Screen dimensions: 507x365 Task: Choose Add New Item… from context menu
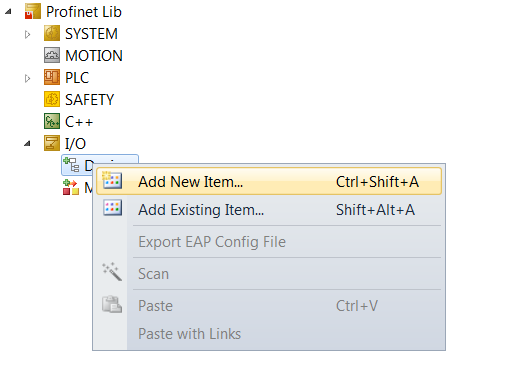(x=269, y=182)
